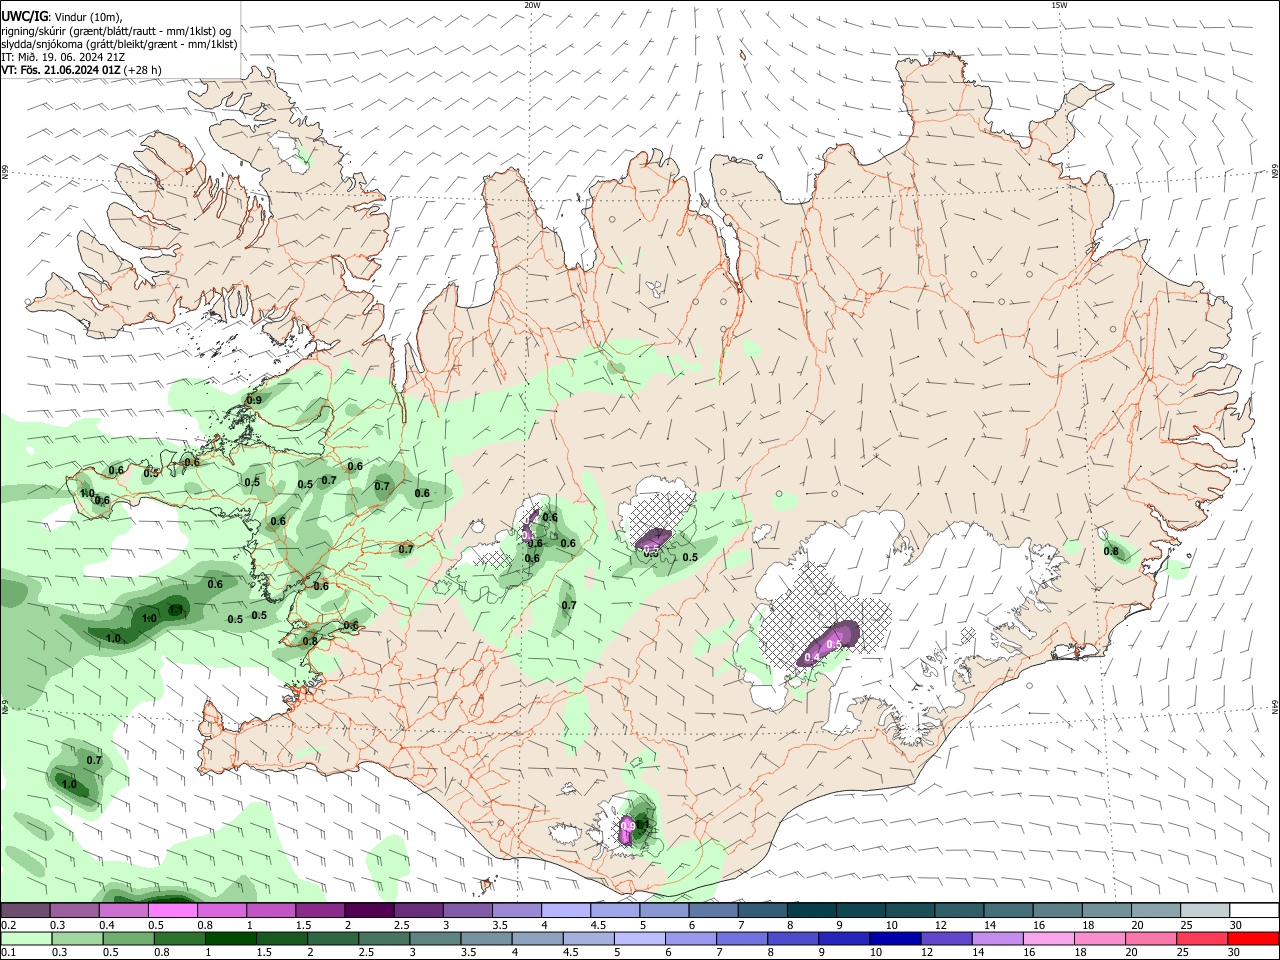1280x960 pixels.
Task: Choose the darkest green rain swatch labeled 1
Action: (231, 939)
